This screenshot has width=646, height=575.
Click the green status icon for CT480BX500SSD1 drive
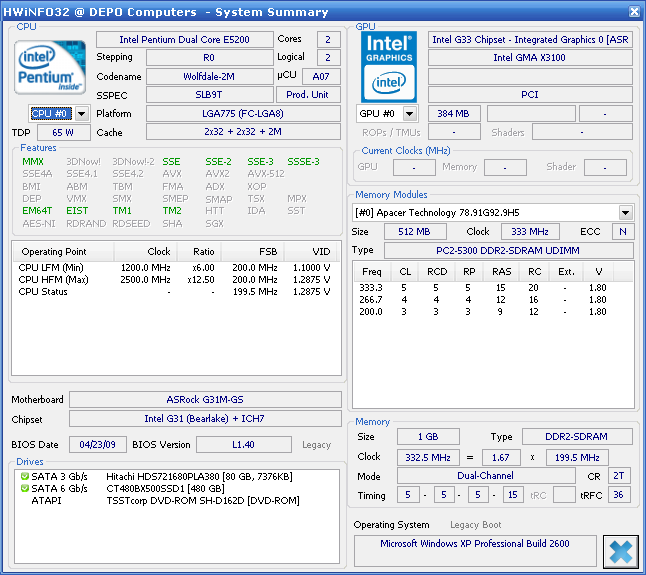pyautogui.click(x=24, y=488)
